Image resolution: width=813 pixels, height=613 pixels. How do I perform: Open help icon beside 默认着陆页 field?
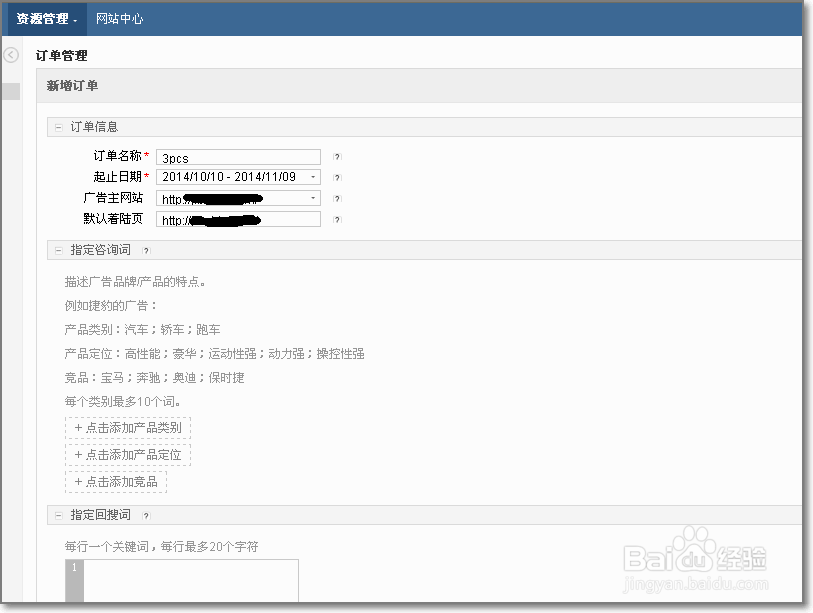tap(337, 220)
